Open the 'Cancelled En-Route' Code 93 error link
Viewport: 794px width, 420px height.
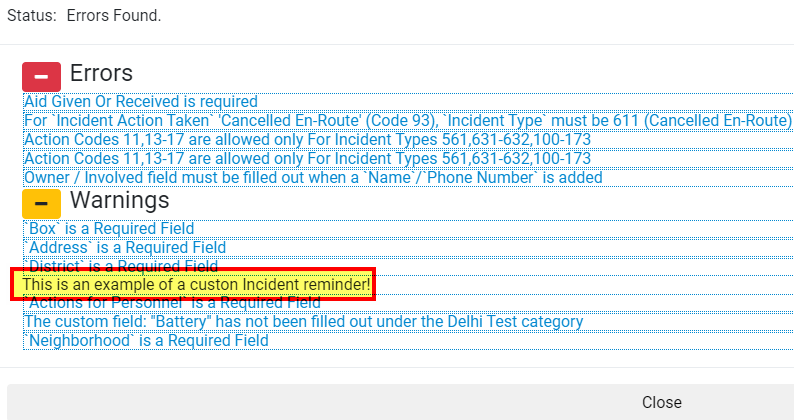coord(408,121)
